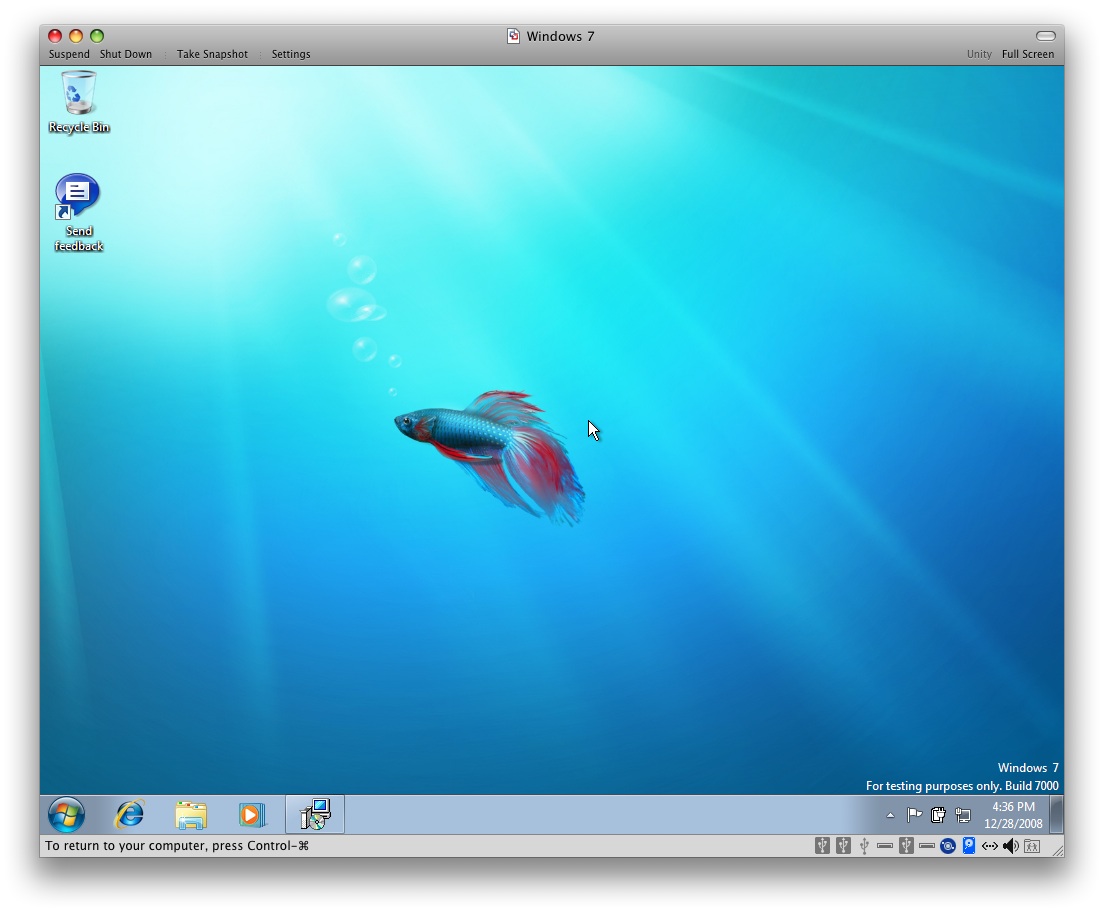Image resolution: width=1104 pixels, height=912 pixels.
Task: Click the network adapter arrows status icon
Action: click(990, 846)
